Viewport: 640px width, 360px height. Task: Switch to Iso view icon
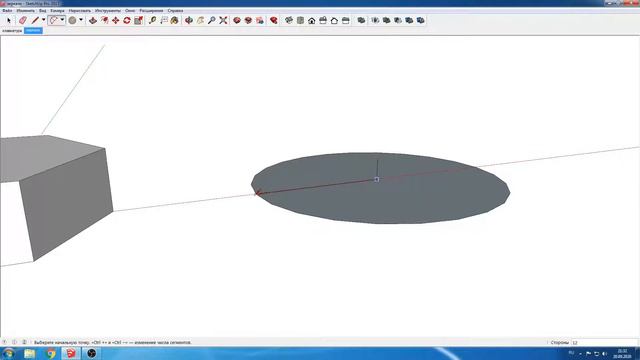[289, 20]
